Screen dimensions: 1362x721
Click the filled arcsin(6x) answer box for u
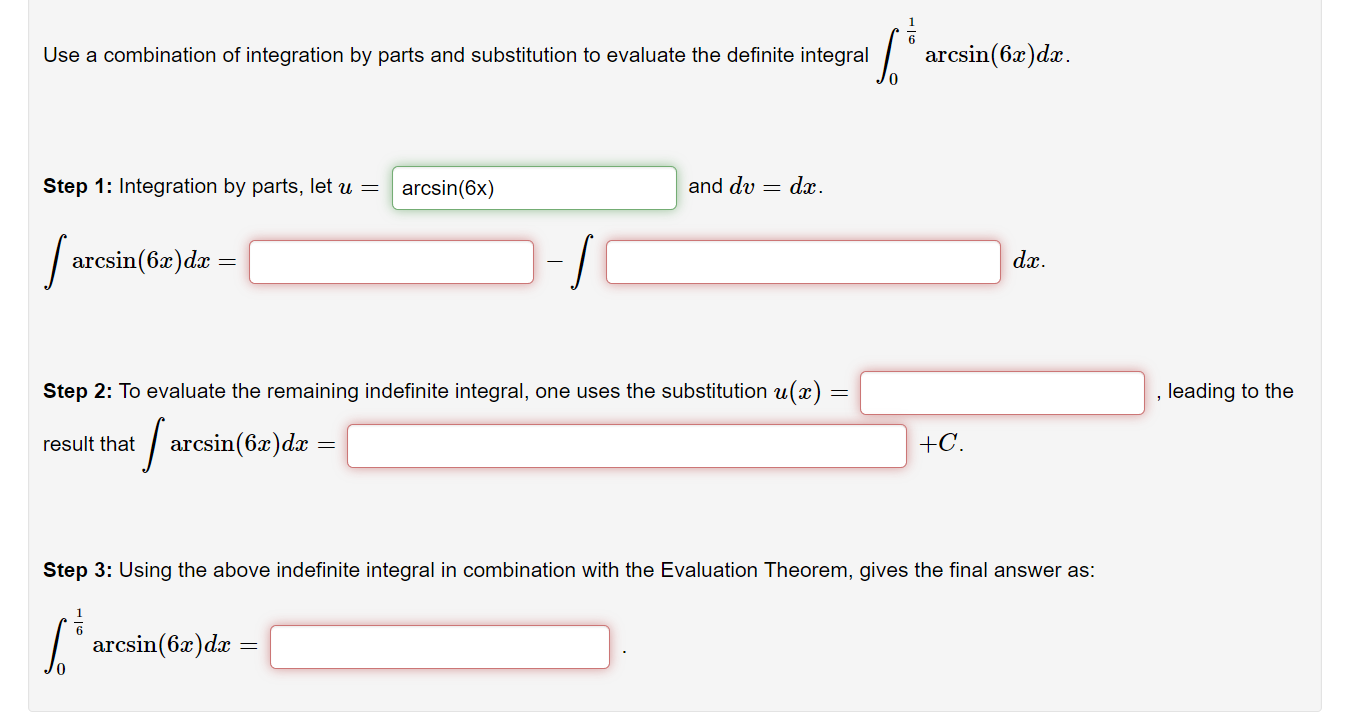point(534,188)
